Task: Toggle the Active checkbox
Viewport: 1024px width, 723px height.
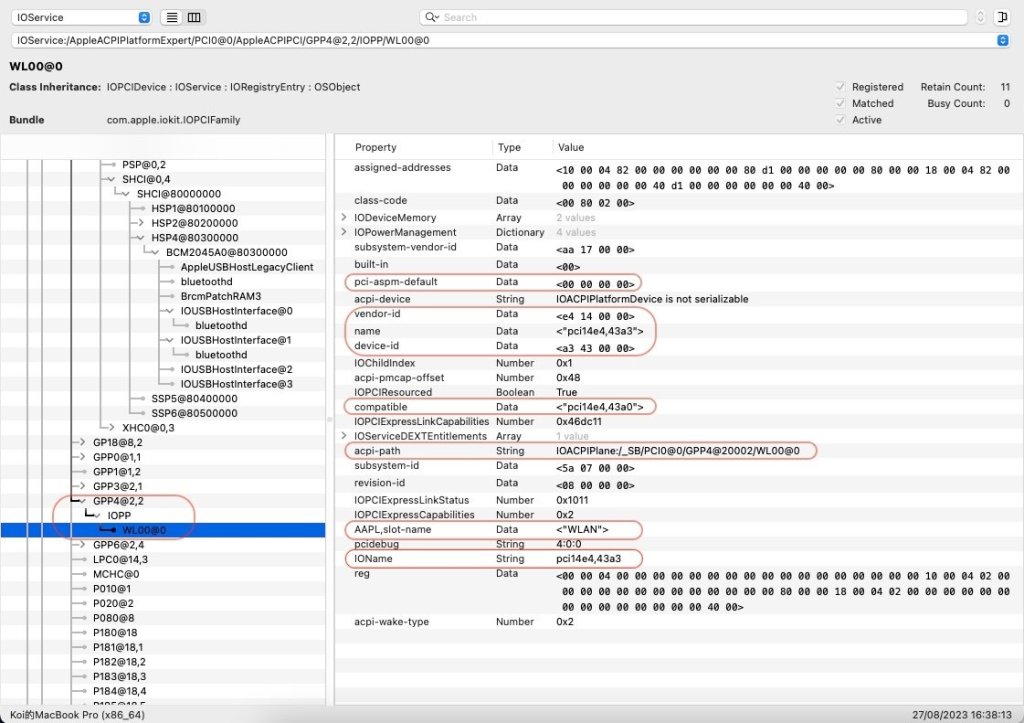Action: coord(840,120)
